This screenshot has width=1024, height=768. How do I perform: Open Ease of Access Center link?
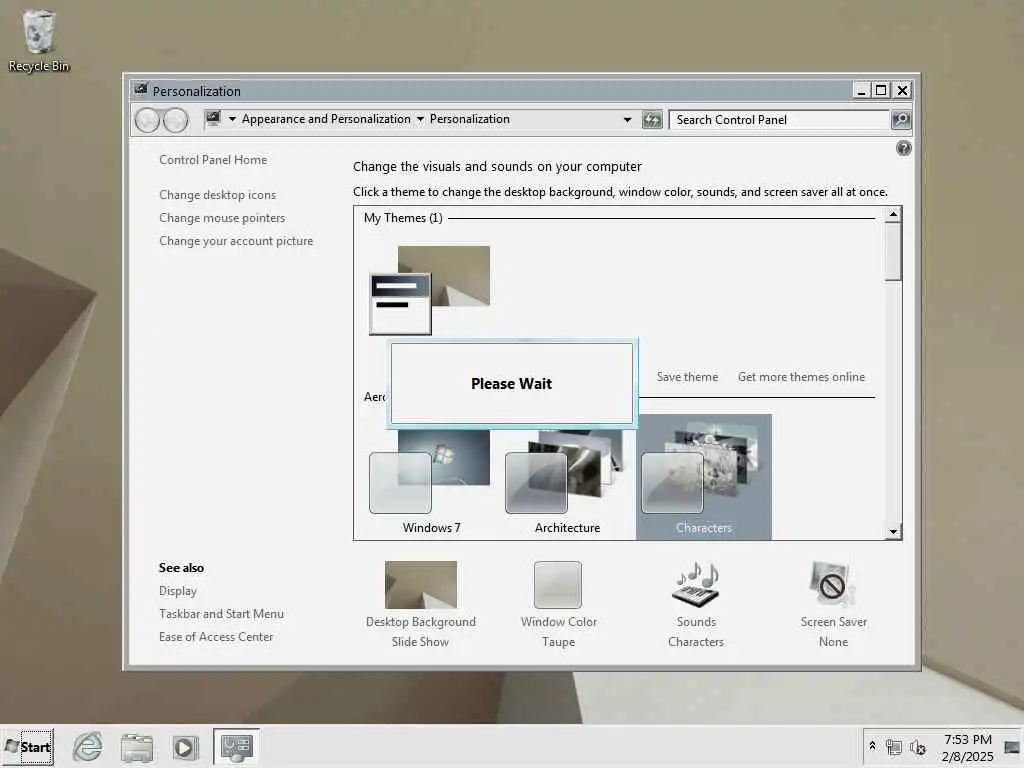coord(216,637)
